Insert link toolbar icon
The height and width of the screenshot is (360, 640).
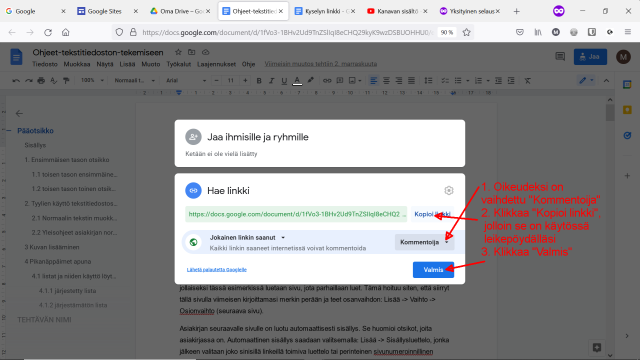[327, 81]
